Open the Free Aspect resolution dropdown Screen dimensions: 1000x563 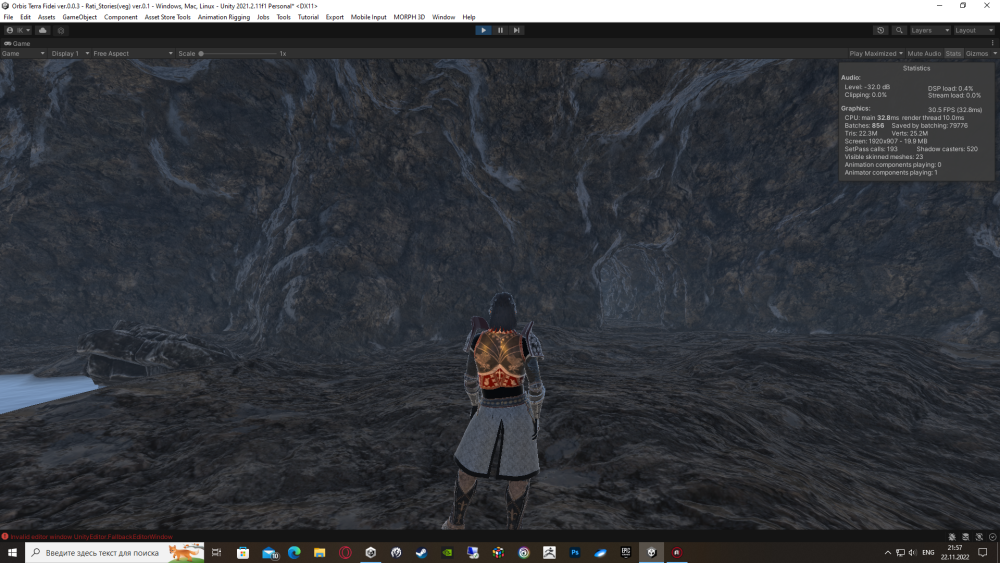pos(130,53)
